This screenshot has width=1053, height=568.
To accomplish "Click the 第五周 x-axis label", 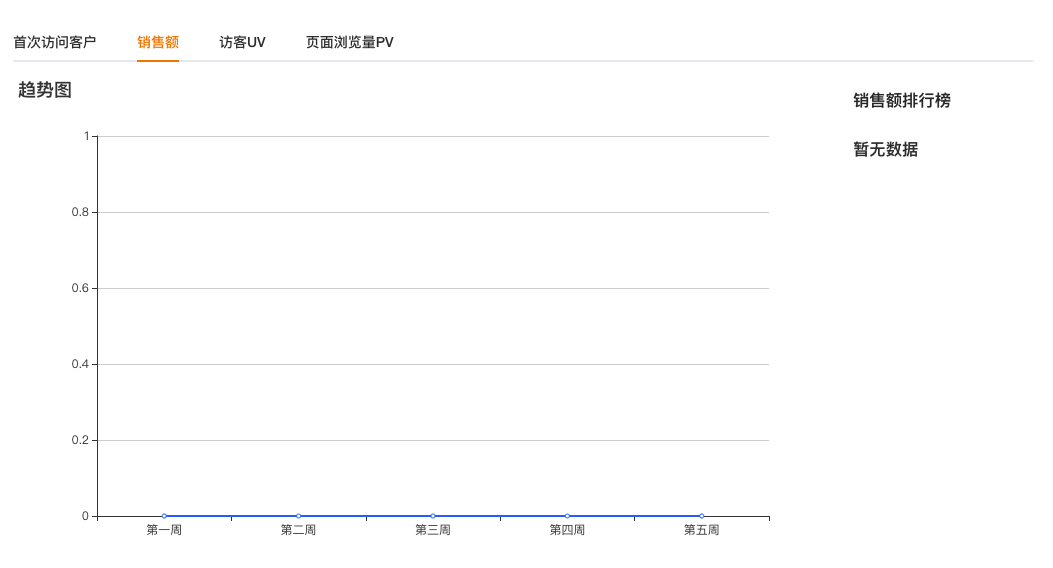I will 701,530.
